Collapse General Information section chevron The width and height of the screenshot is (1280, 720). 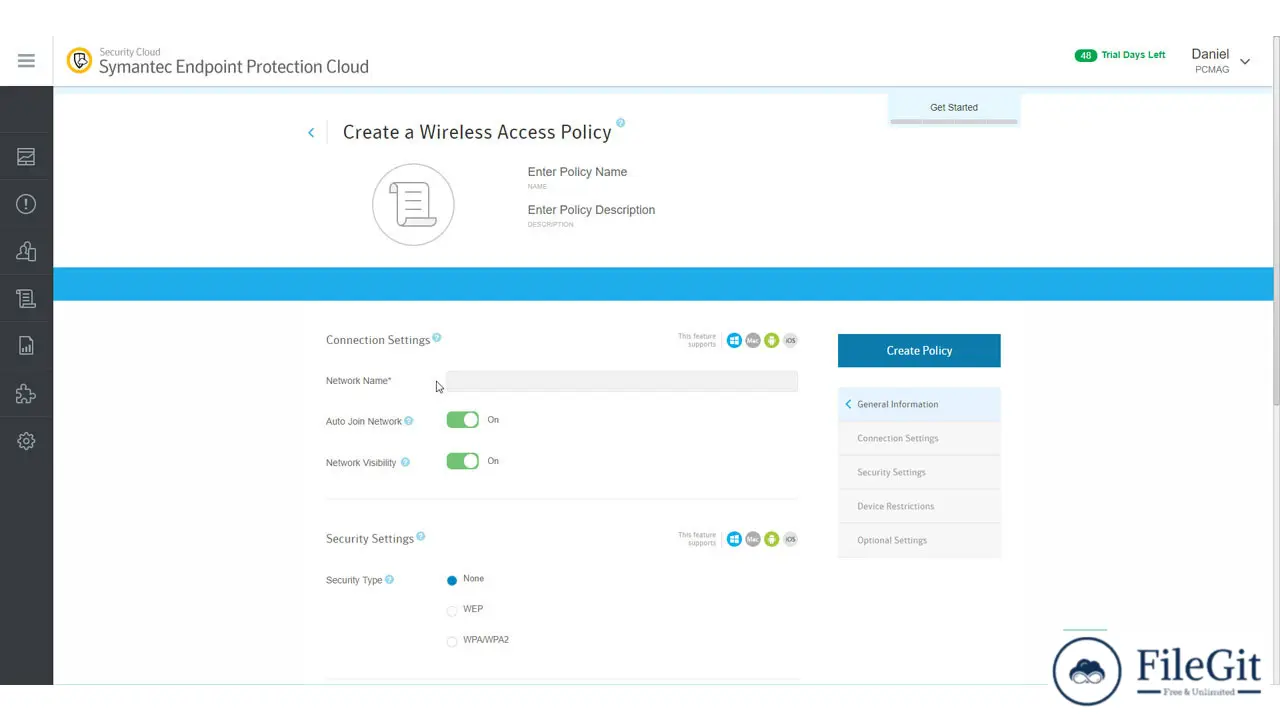pyautogui.click(x=848, y=404)
